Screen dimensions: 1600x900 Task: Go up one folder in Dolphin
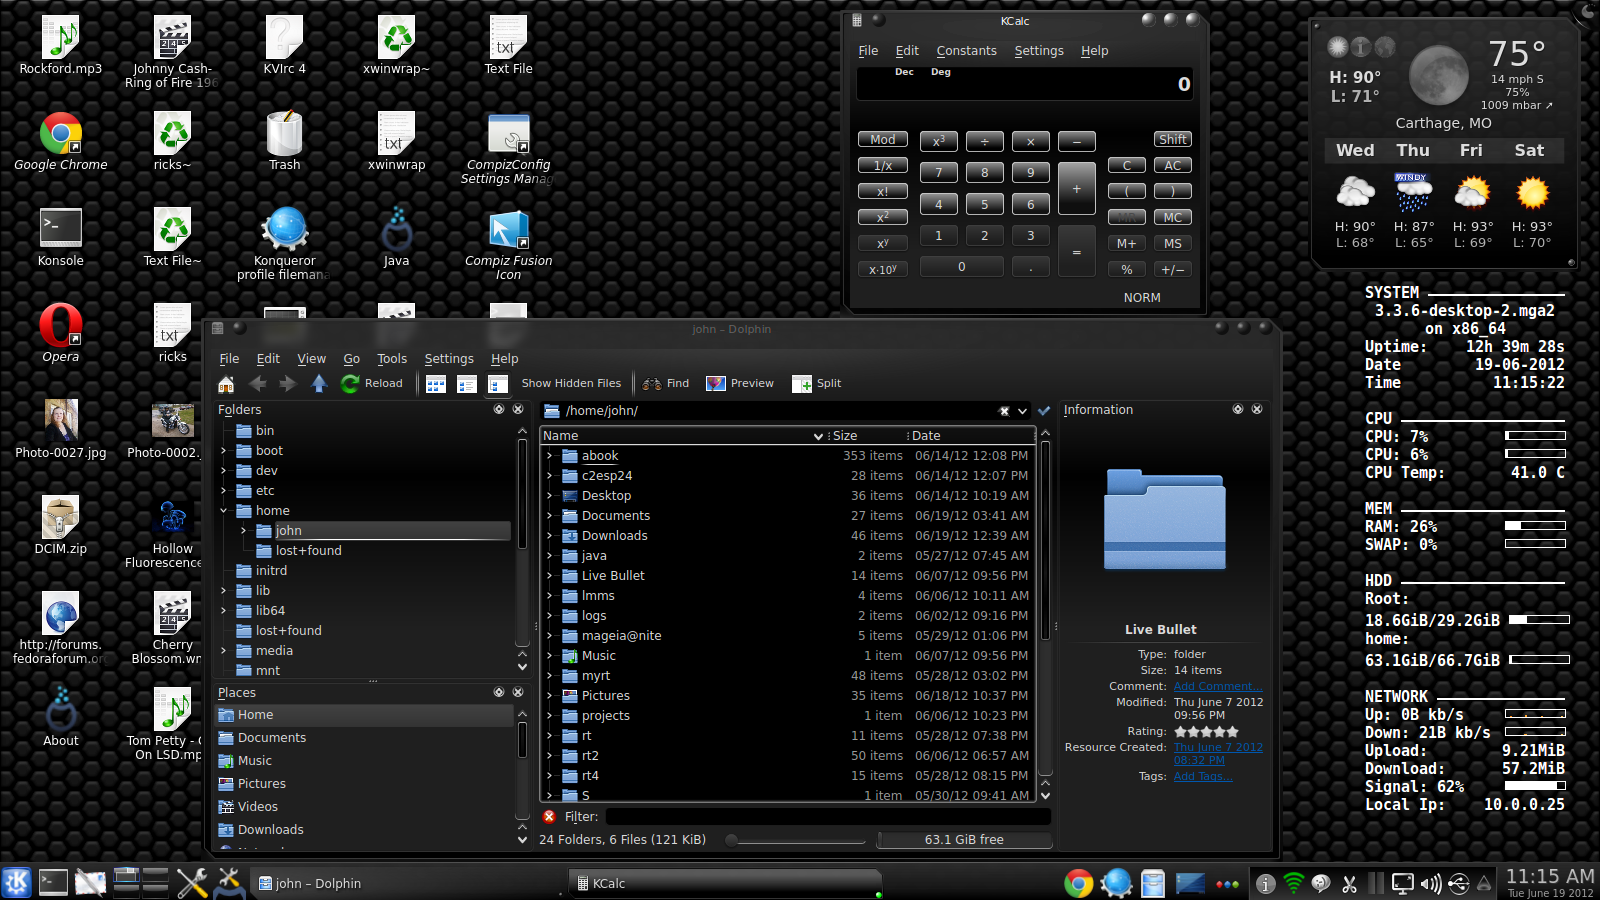[319, 384]
